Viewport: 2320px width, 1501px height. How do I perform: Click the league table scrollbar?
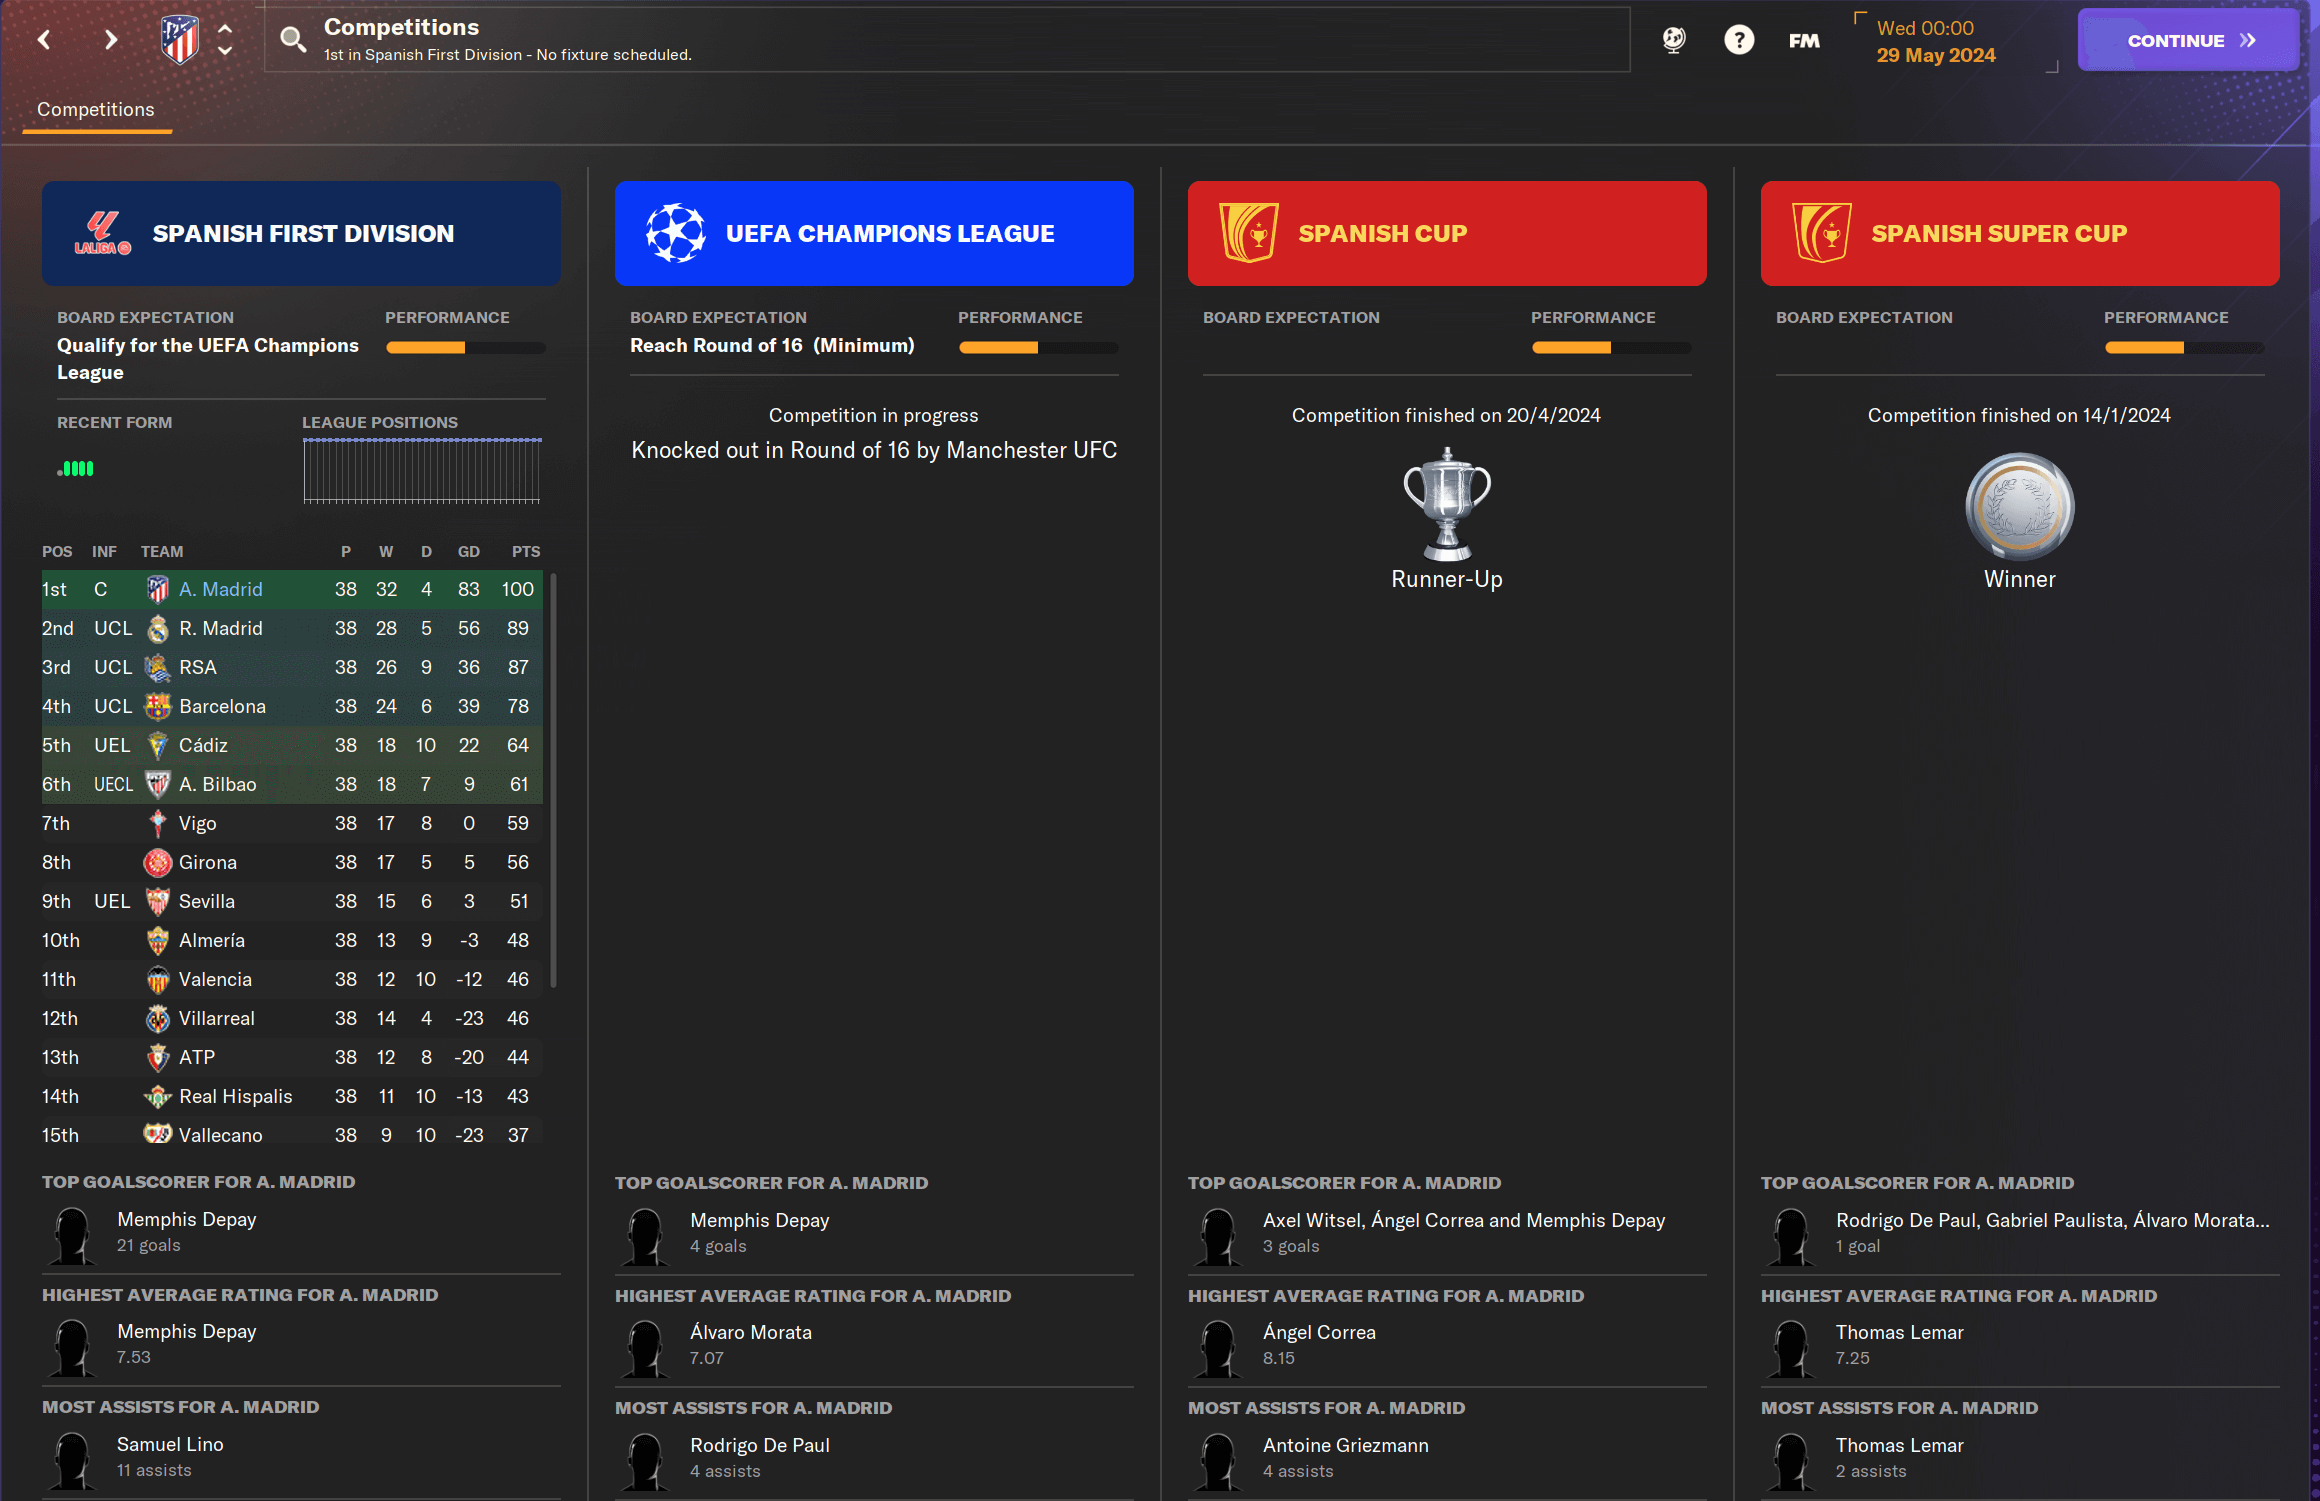click(553, 781)
